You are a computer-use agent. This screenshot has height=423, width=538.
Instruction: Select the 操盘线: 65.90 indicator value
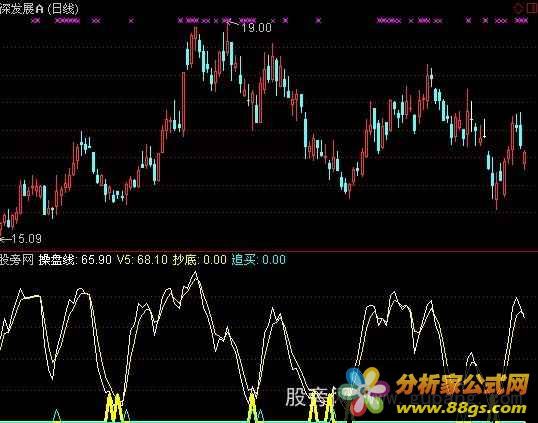tap(75, 260)
